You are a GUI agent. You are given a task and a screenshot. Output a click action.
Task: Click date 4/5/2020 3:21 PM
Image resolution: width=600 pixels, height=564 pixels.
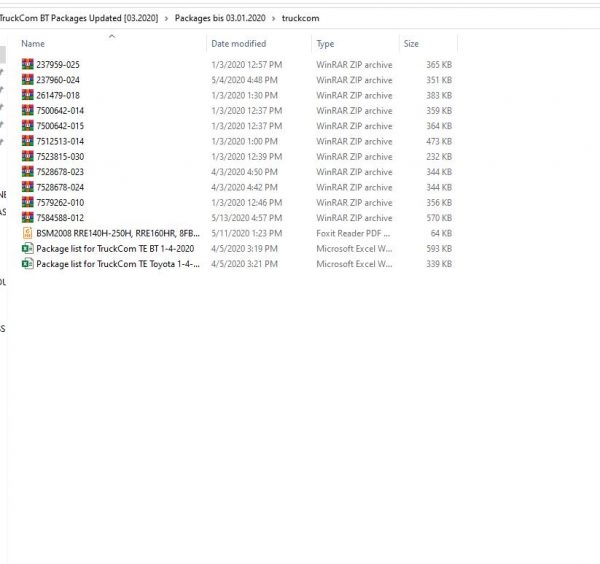click(245, 264)
